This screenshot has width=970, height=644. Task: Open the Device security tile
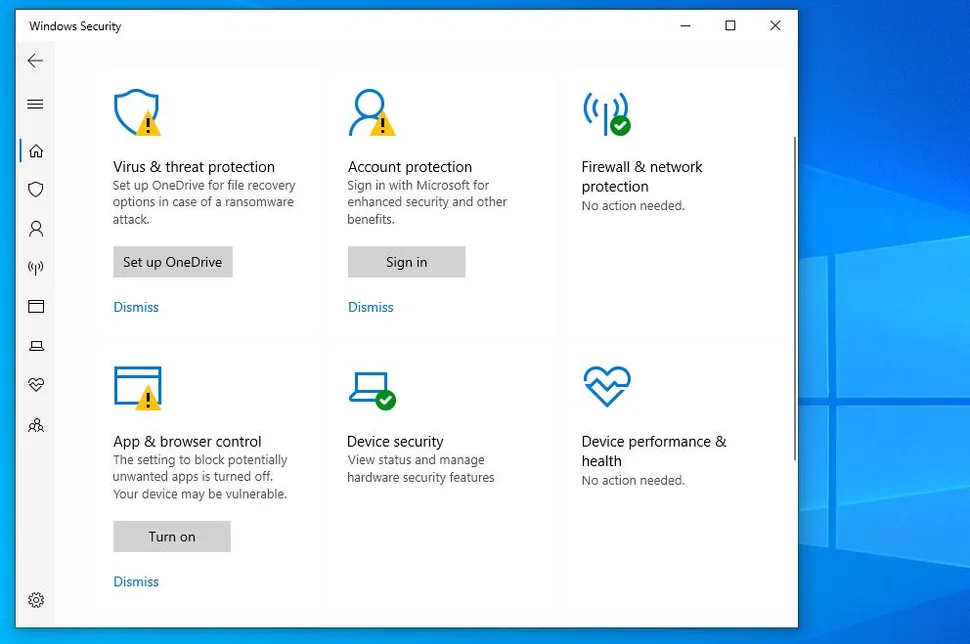395,441
